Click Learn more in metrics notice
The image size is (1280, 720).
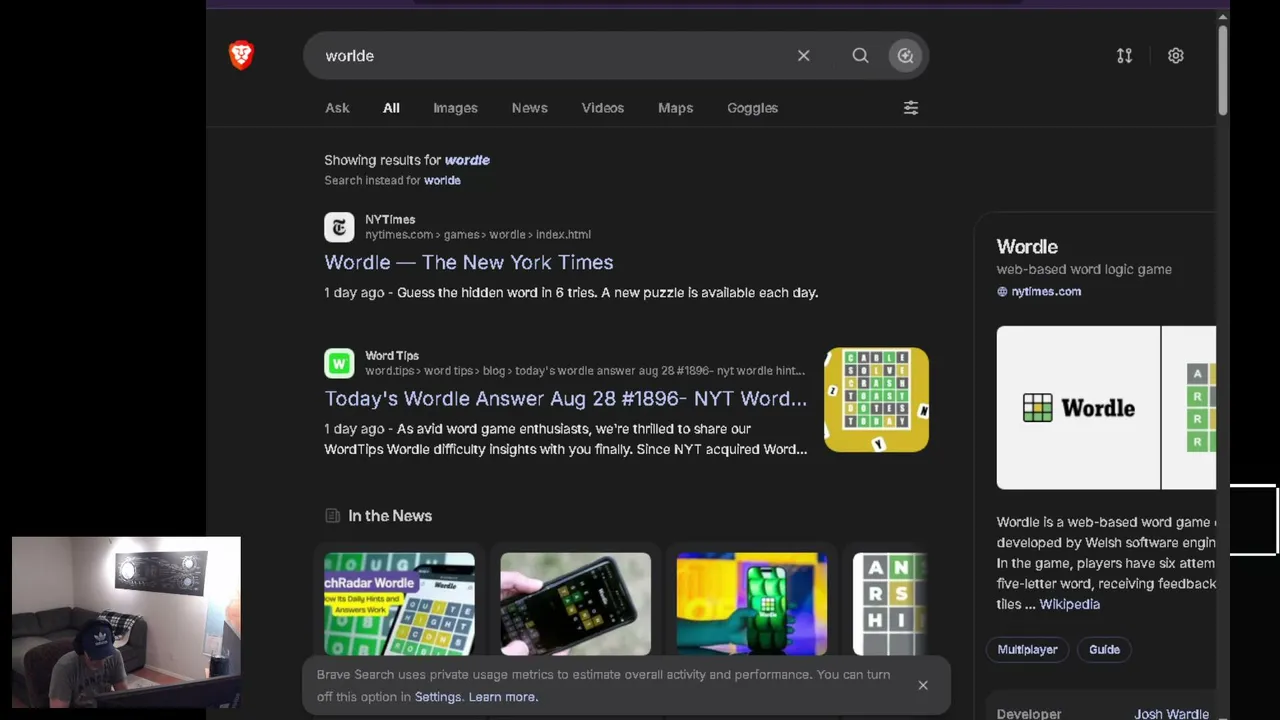pyautogui.click(x=503, y=697)
